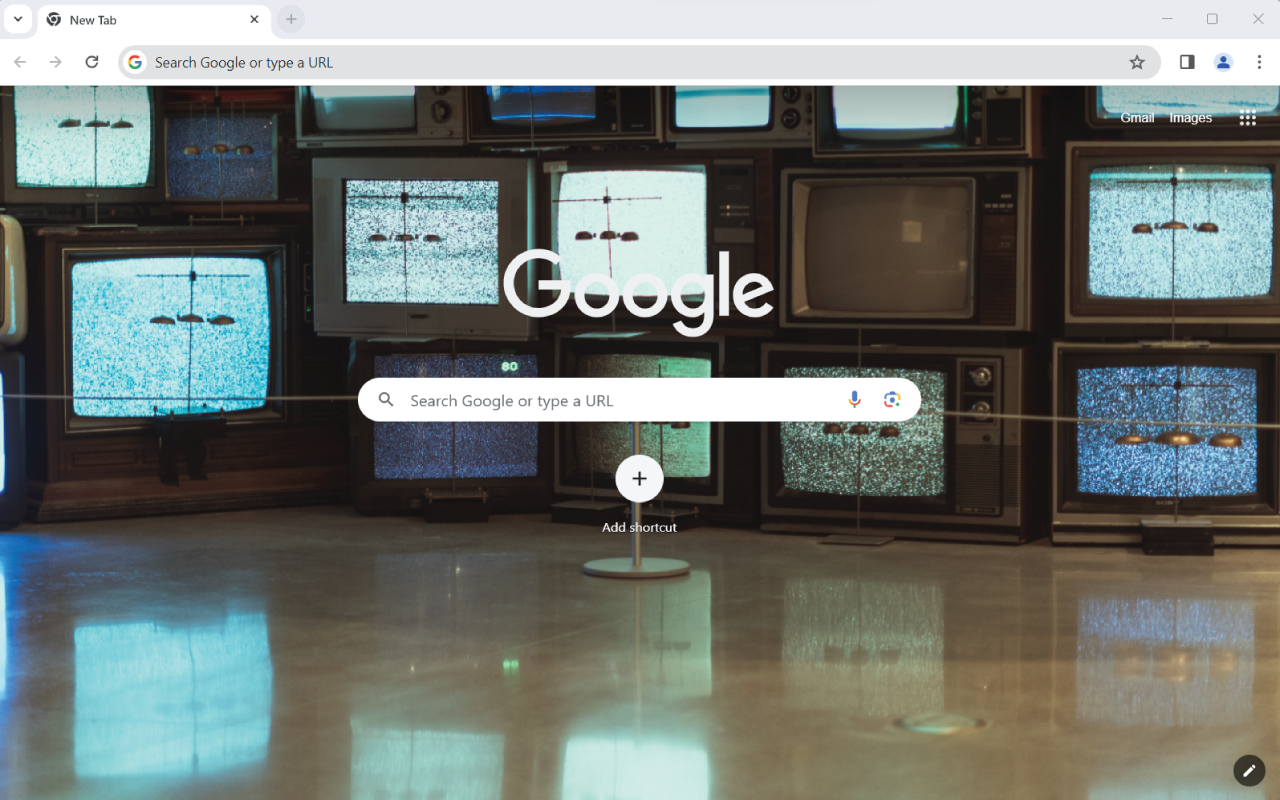This screenshot has height=800, width=1280.
Task: Open the Chrome profile avatar
Action: click(x=1223, y=62)
